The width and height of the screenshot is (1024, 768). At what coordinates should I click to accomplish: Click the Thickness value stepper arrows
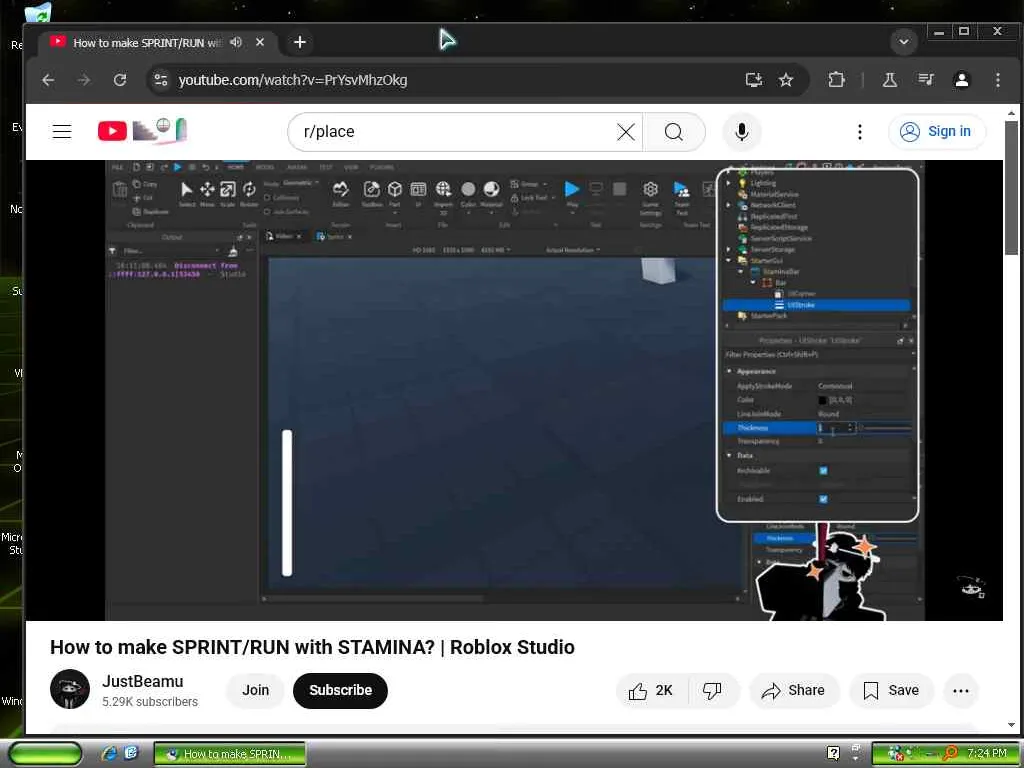[x=850, y=428]
